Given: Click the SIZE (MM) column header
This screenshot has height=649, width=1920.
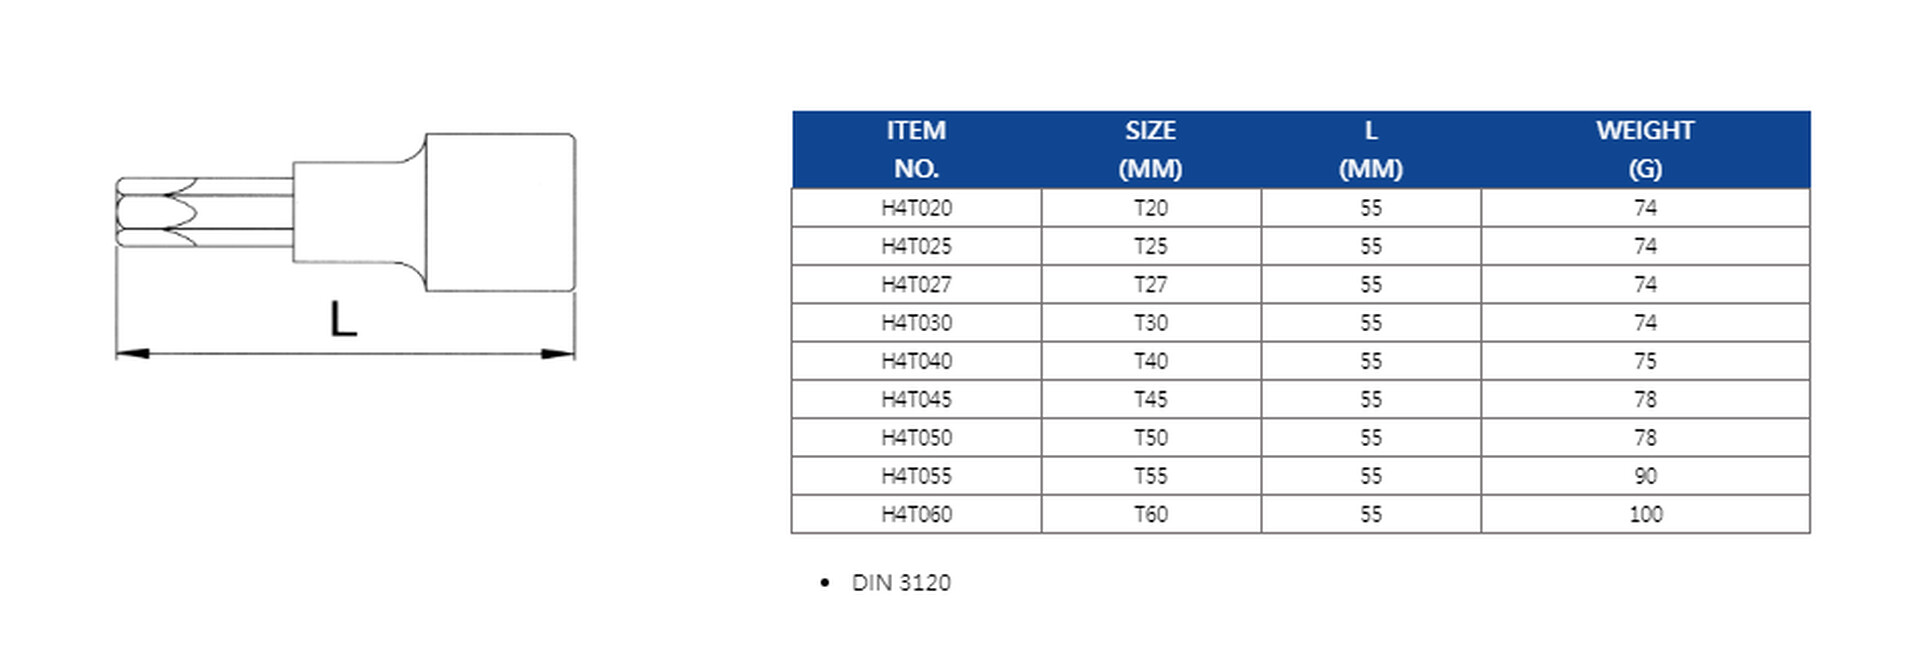Looking at the screenshot, I should click(x=1150, y=150).
